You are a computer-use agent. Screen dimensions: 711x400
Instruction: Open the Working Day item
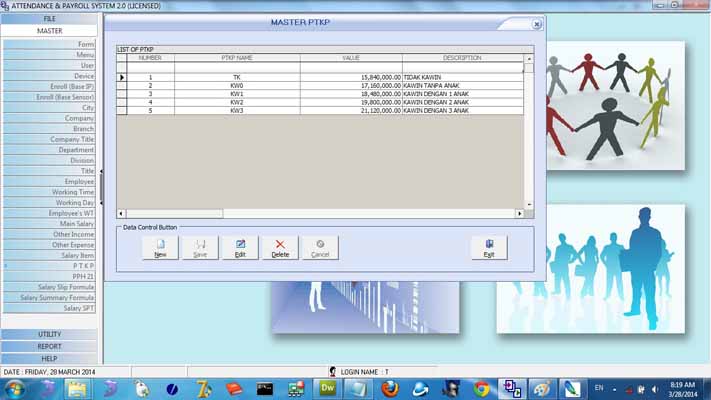click(x=49, y=203)
